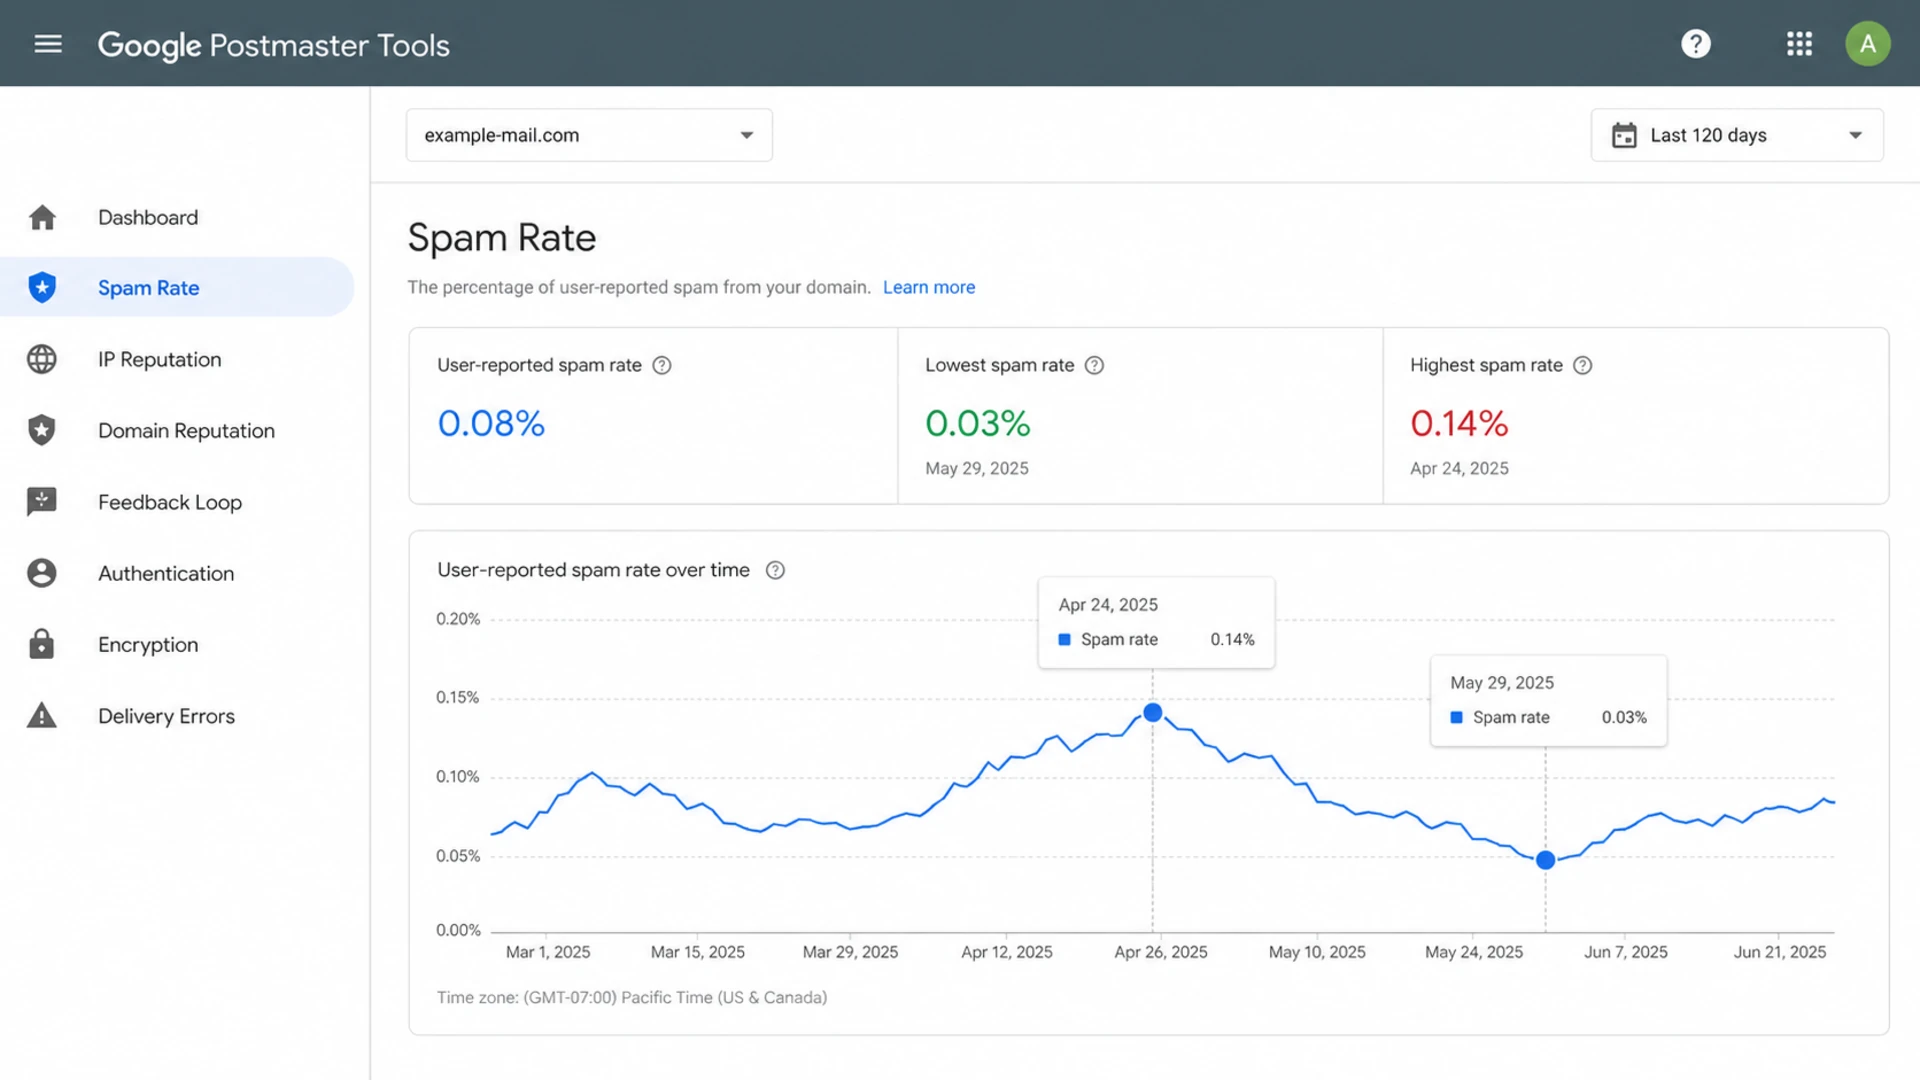Expand the domain selector arrow
The height and width of the screenshot is (1080, 1920).
(x=746, y=135)
